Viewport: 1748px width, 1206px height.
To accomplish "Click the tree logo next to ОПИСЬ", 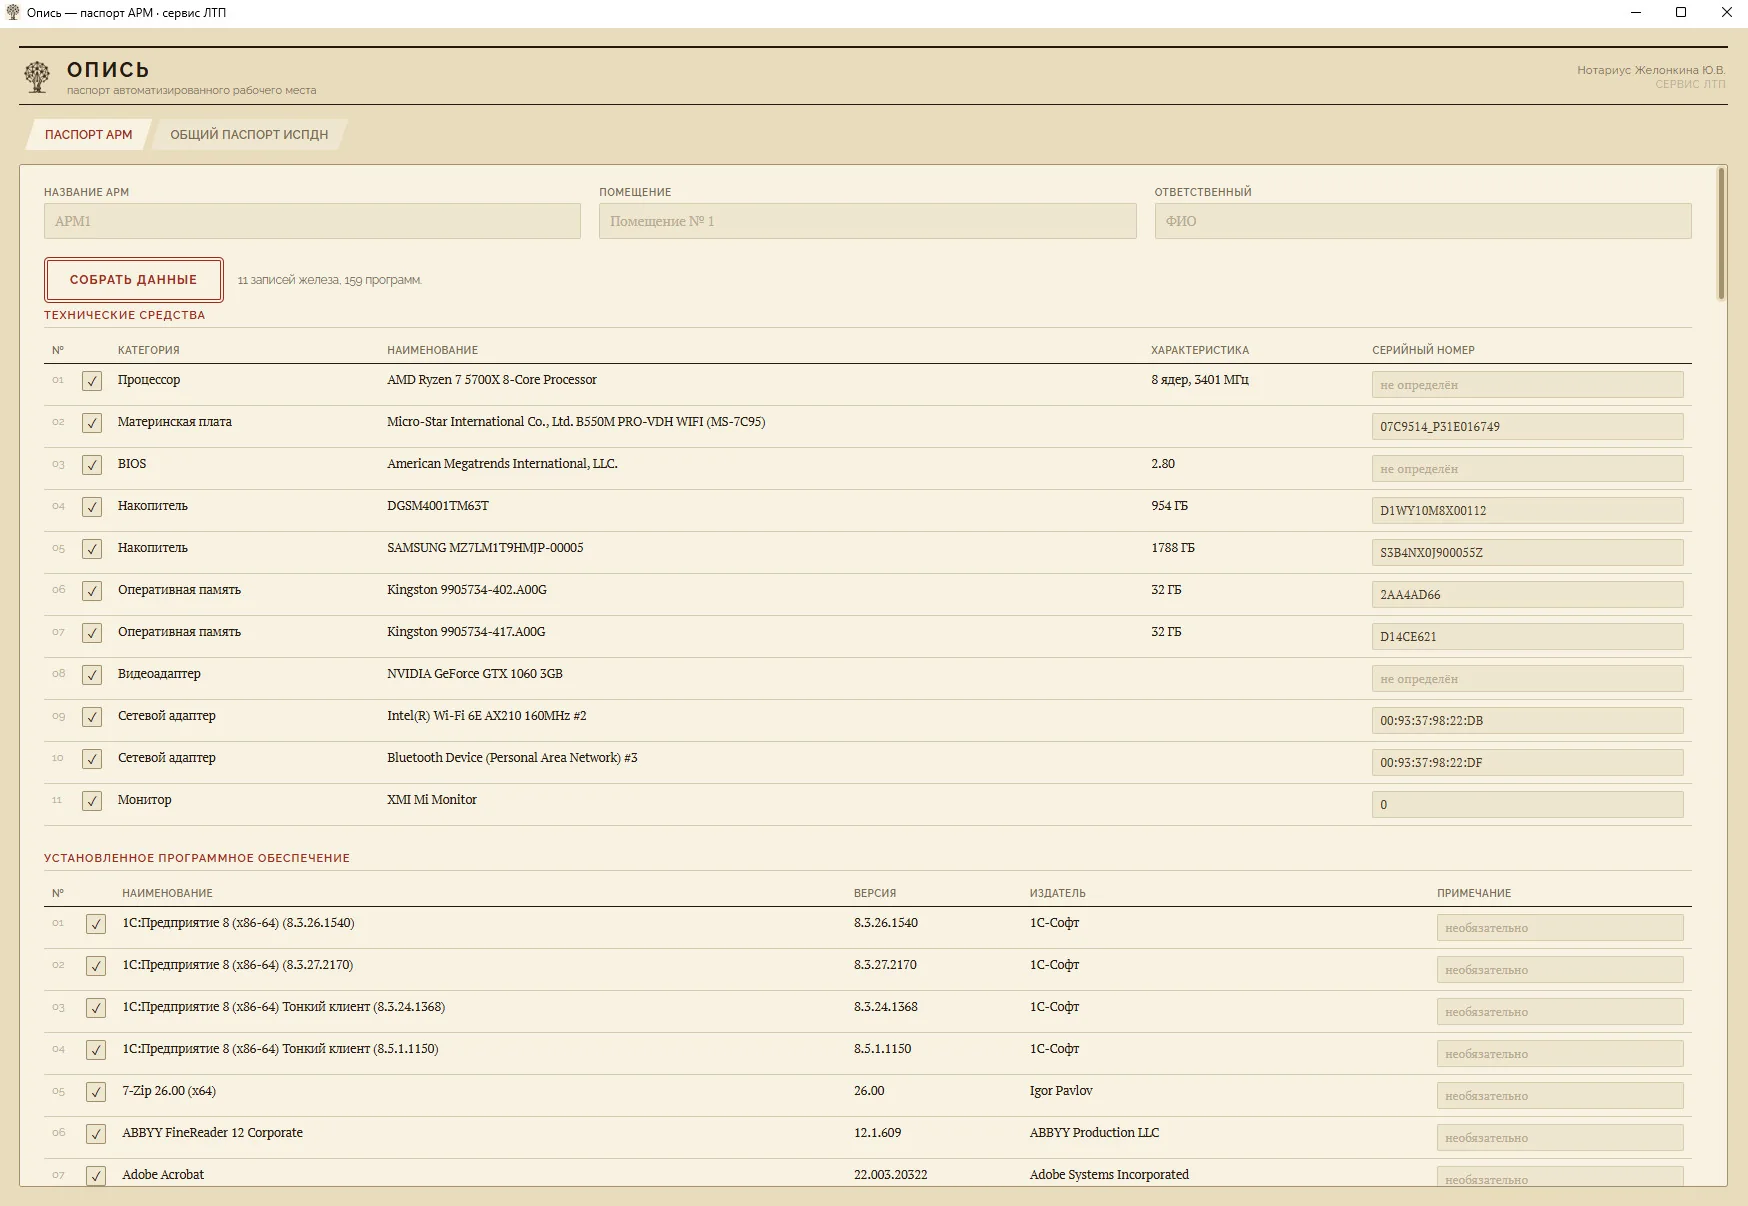I will [37, 77].
